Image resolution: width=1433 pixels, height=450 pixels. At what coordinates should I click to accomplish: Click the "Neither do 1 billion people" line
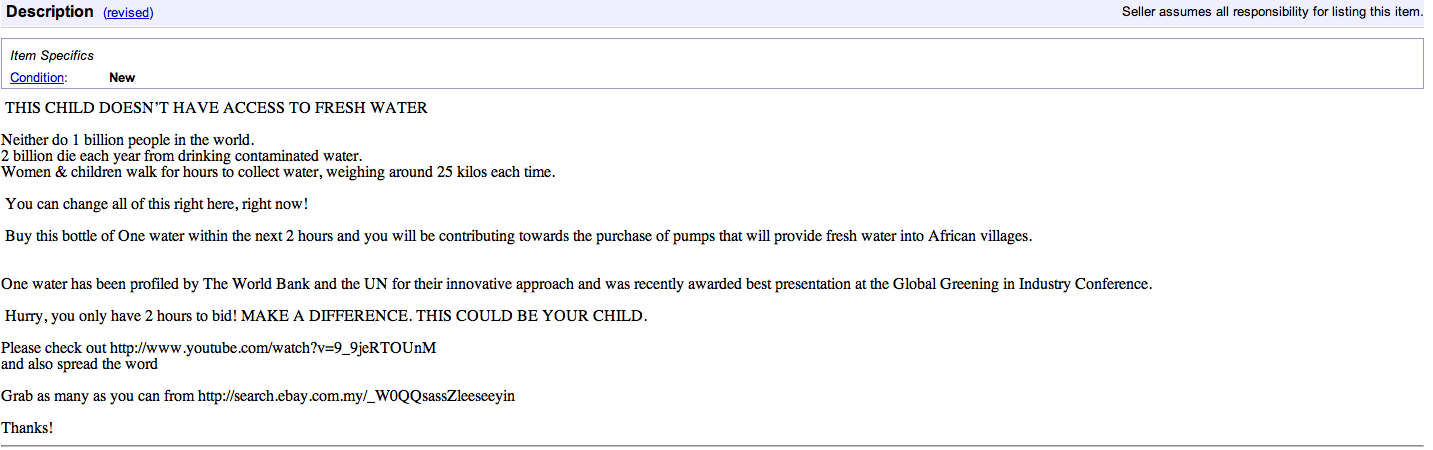128,140
